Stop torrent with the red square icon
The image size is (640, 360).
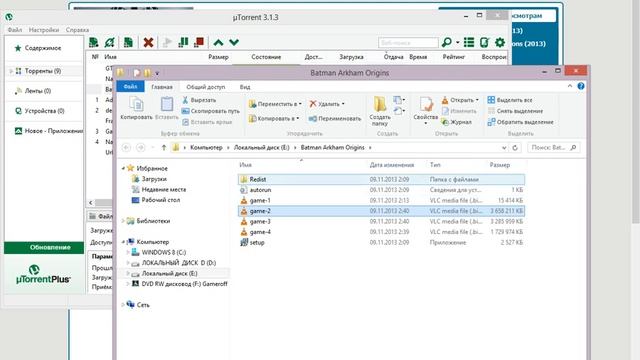pos(199,42)
